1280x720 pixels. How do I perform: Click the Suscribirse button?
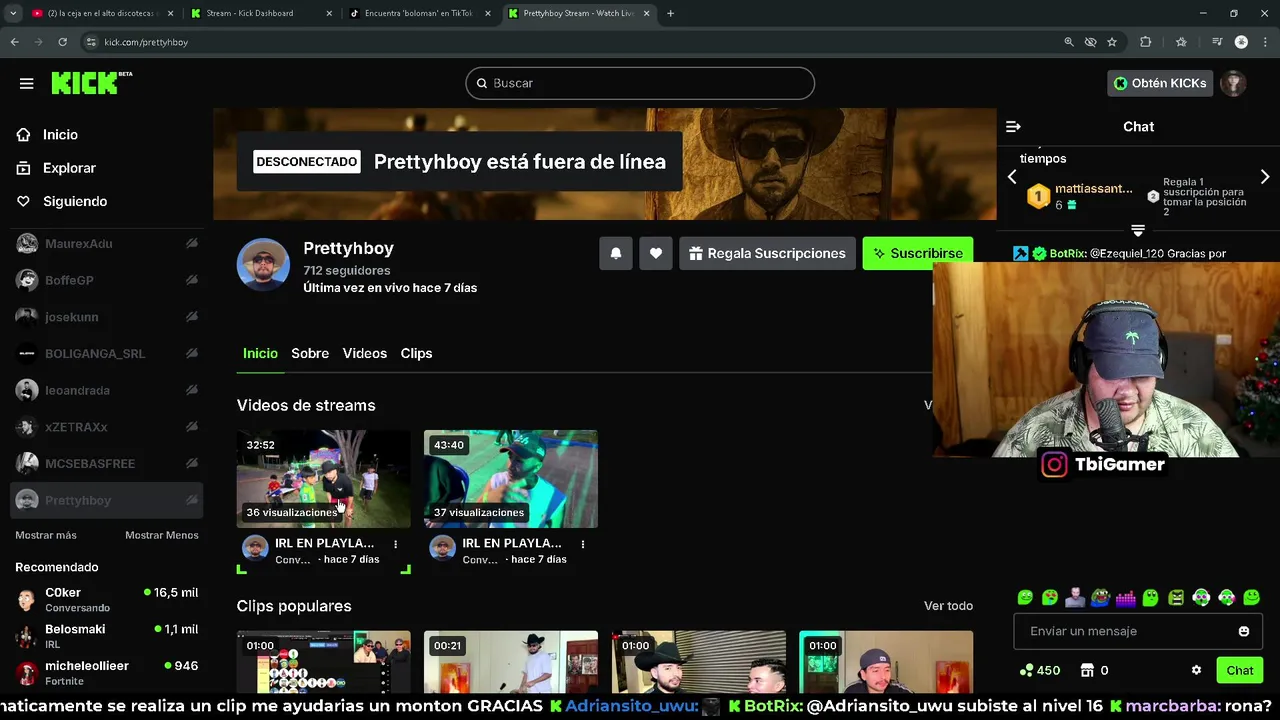point(917,253)
